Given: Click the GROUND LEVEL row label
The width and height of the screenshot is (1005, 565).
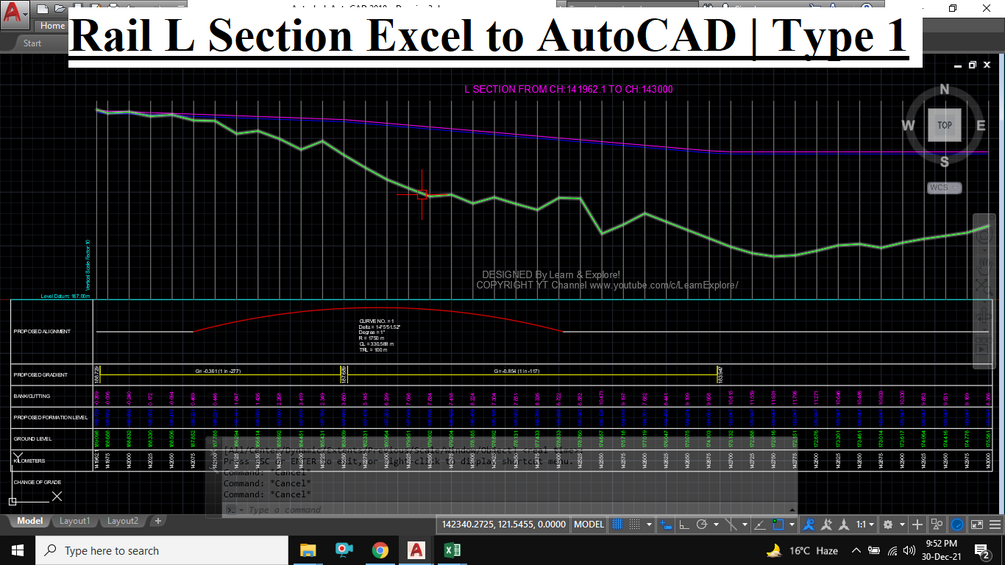Looking at the screenshot, I should pos(33,439).
